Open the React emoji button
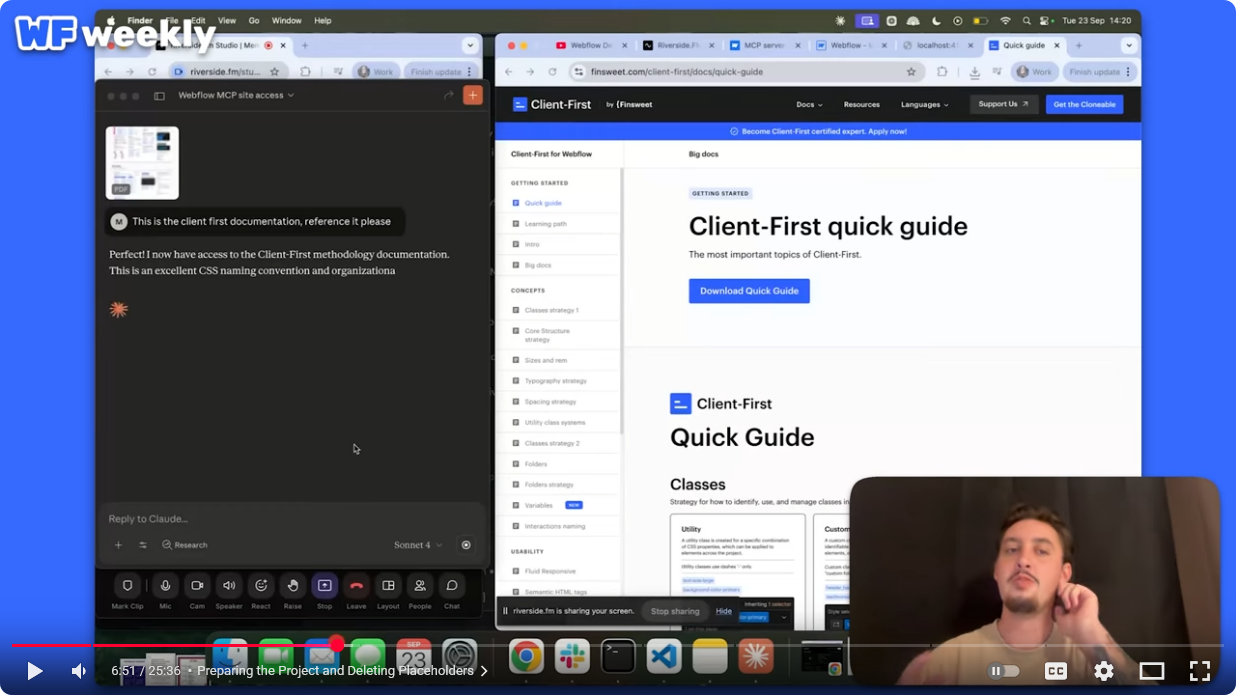1236x695 pixels. point(261,586)
